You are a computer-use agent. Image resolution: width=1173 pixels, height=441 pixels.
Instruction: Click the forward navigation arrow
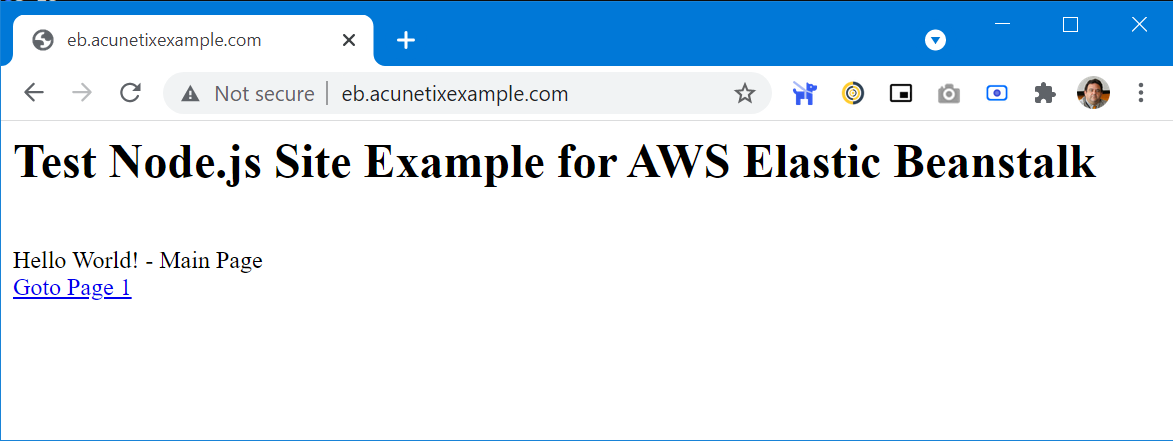[82, 94]
